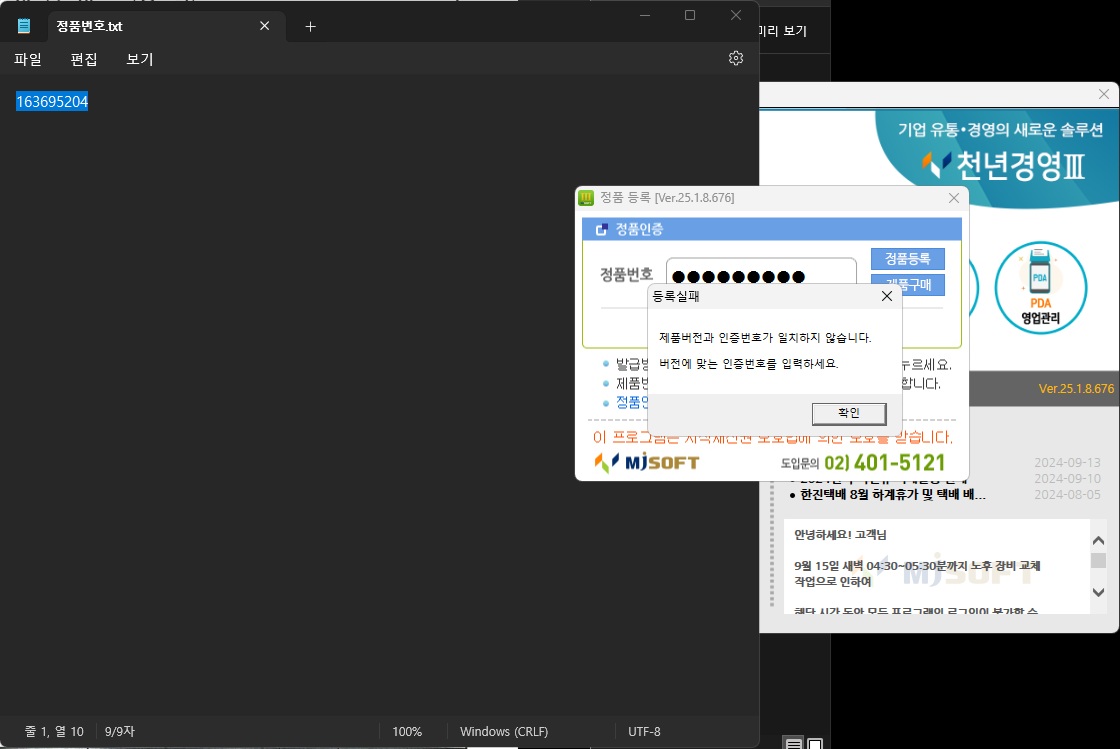Click '버전에 맞는 인증번호를 입력하세요.' message
Viewport: 1120px width, 749px height.
tap(749, 363)
